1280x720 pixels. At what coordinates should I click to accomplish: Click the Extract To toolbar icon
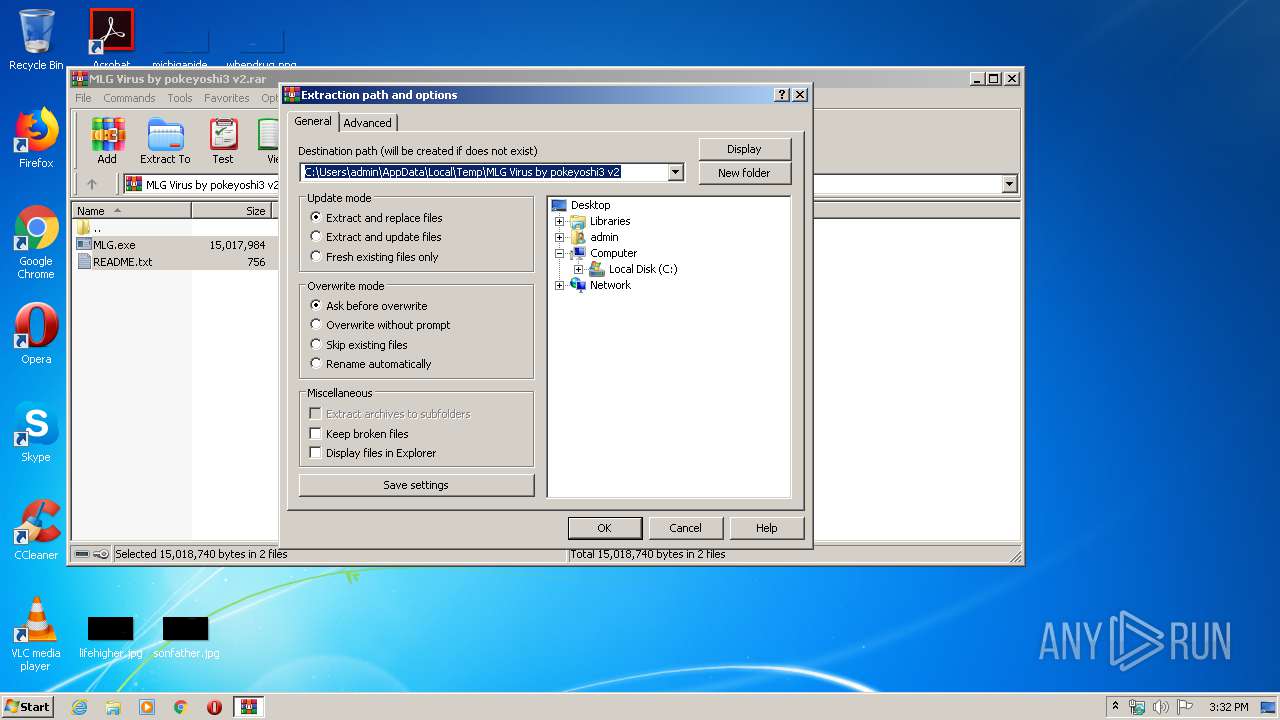pyautogui.click(x=165, y=141)
